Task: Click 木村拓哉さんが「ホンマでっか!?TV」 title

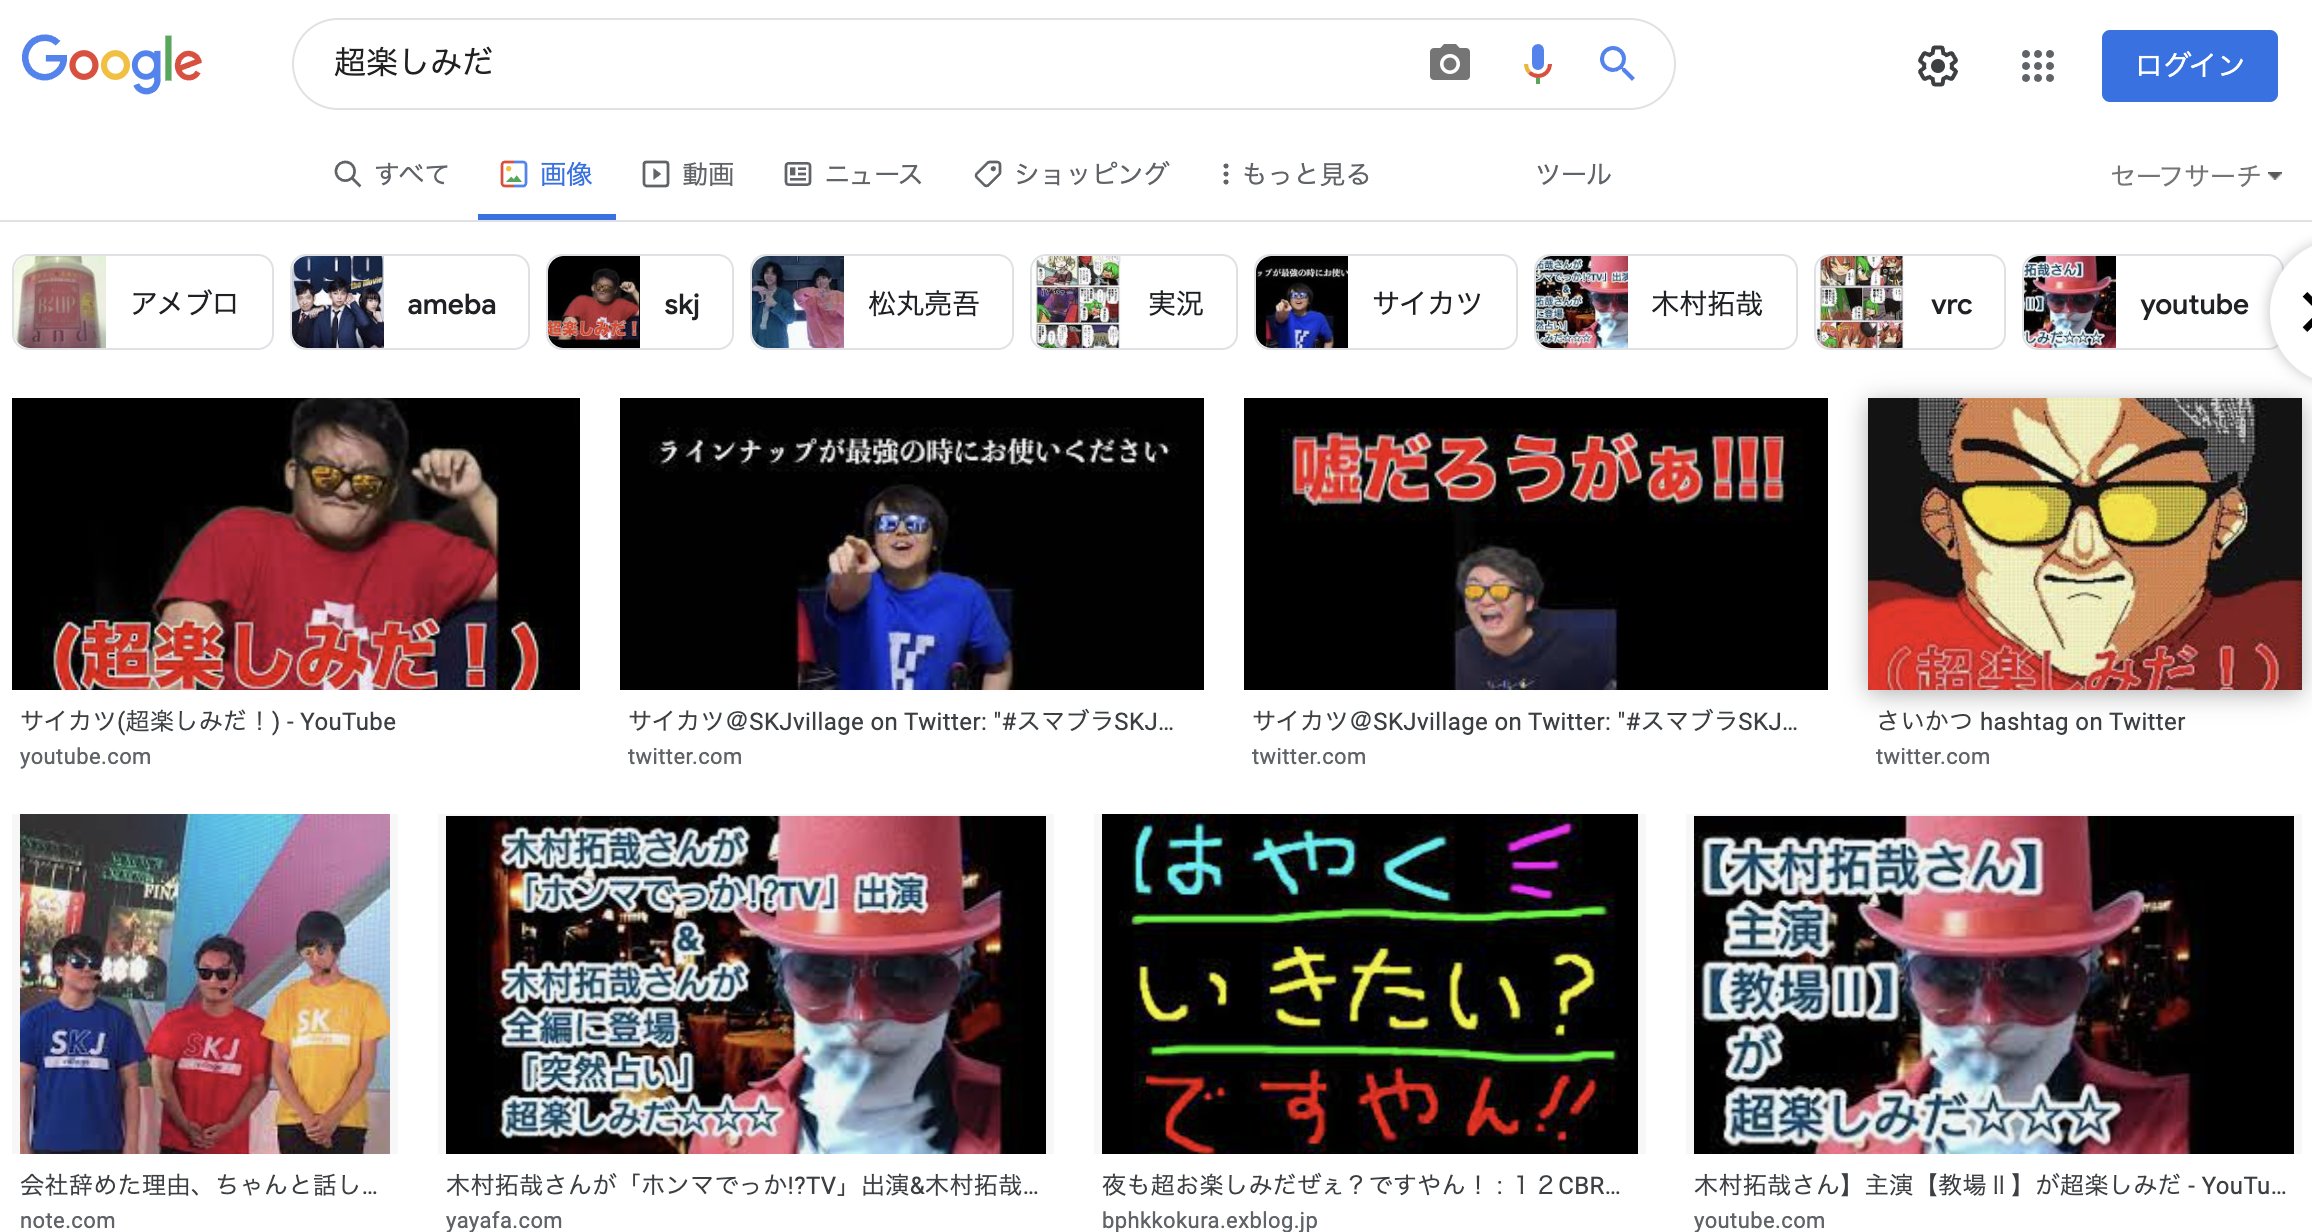Action: click(742, 1185)
